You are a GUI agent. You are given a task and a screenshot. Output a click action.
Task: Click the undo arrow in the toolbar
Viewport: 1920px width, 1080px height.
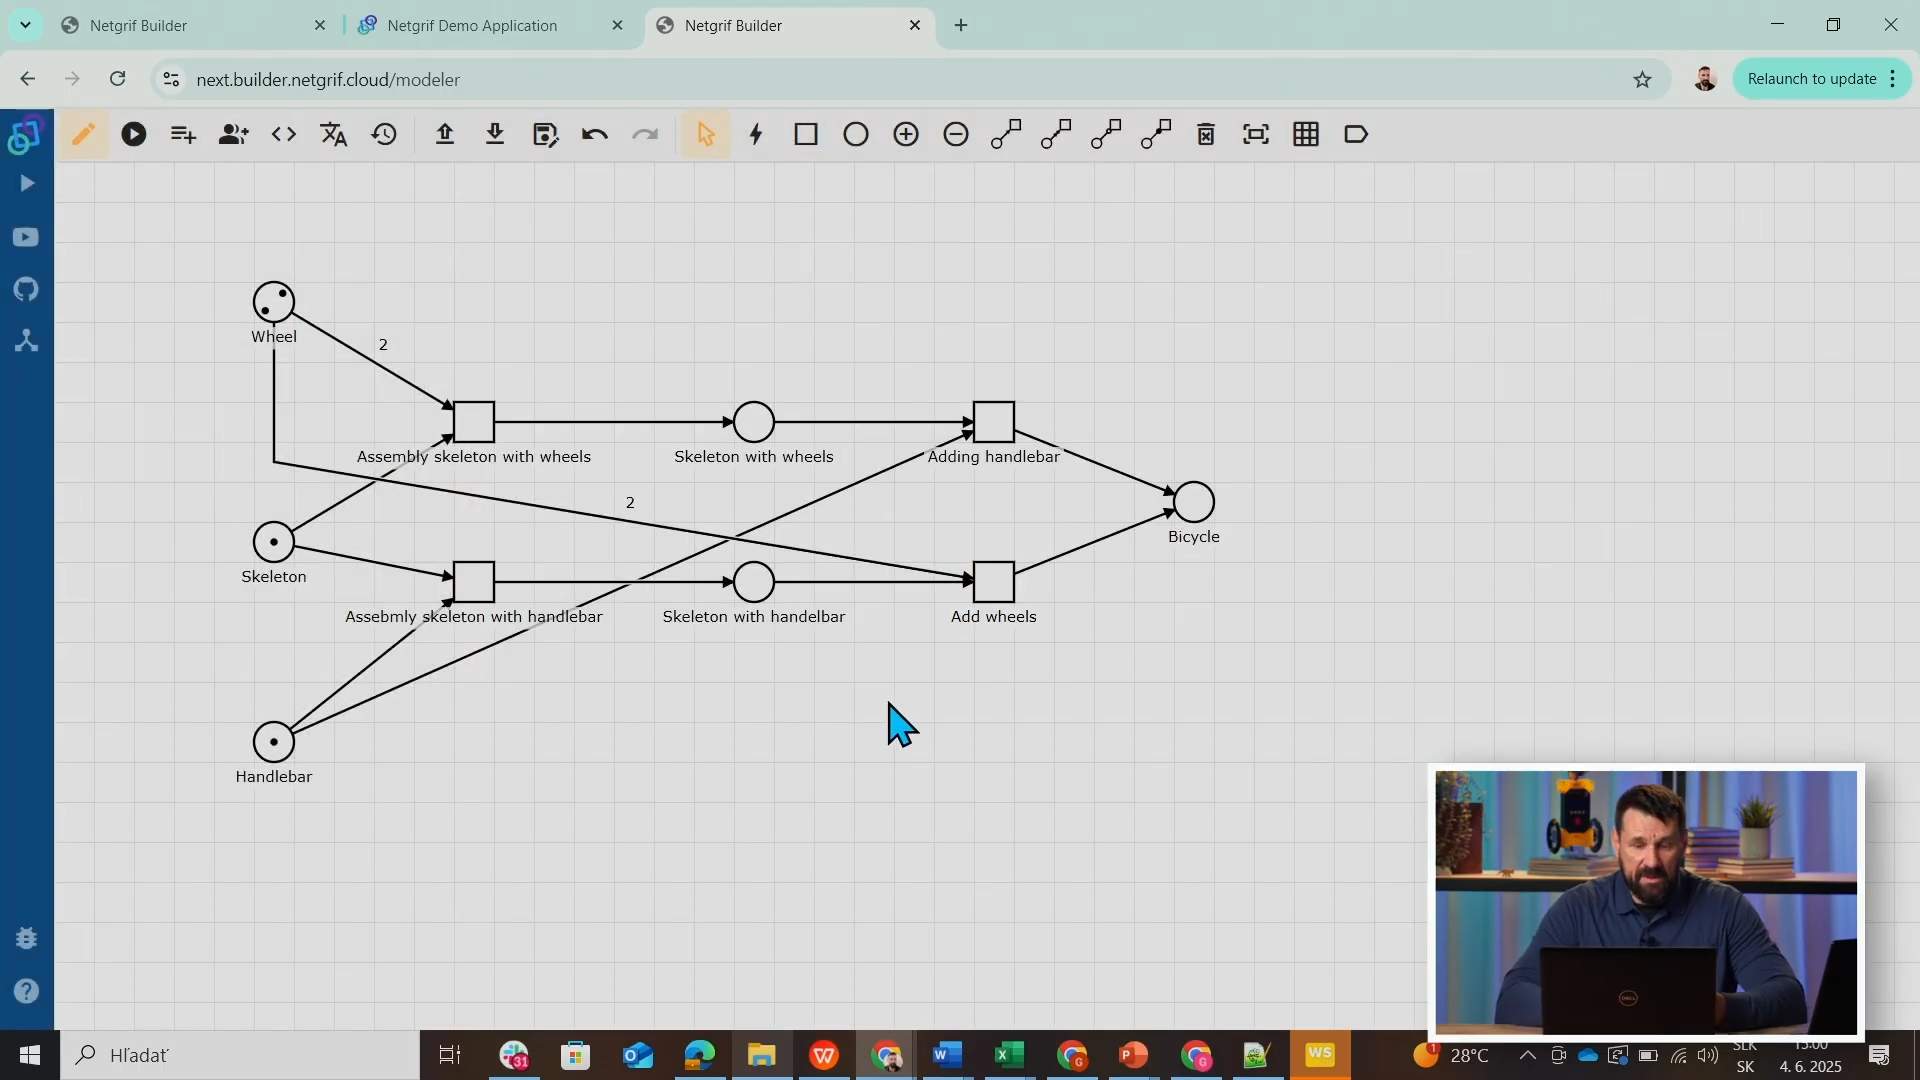(x=594, y=134)
